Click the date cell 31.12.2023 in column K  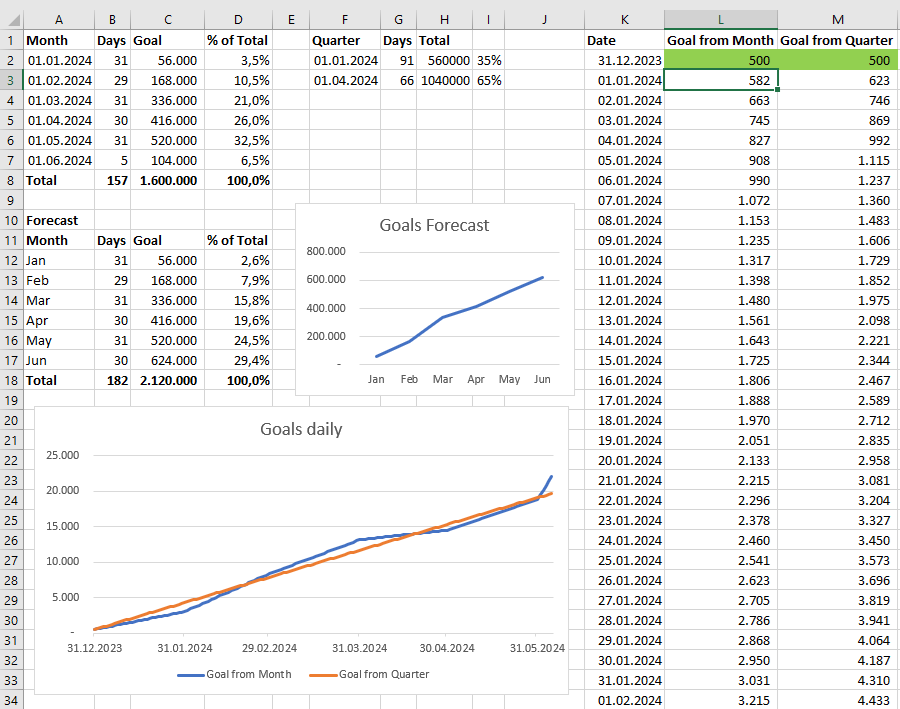624,60
